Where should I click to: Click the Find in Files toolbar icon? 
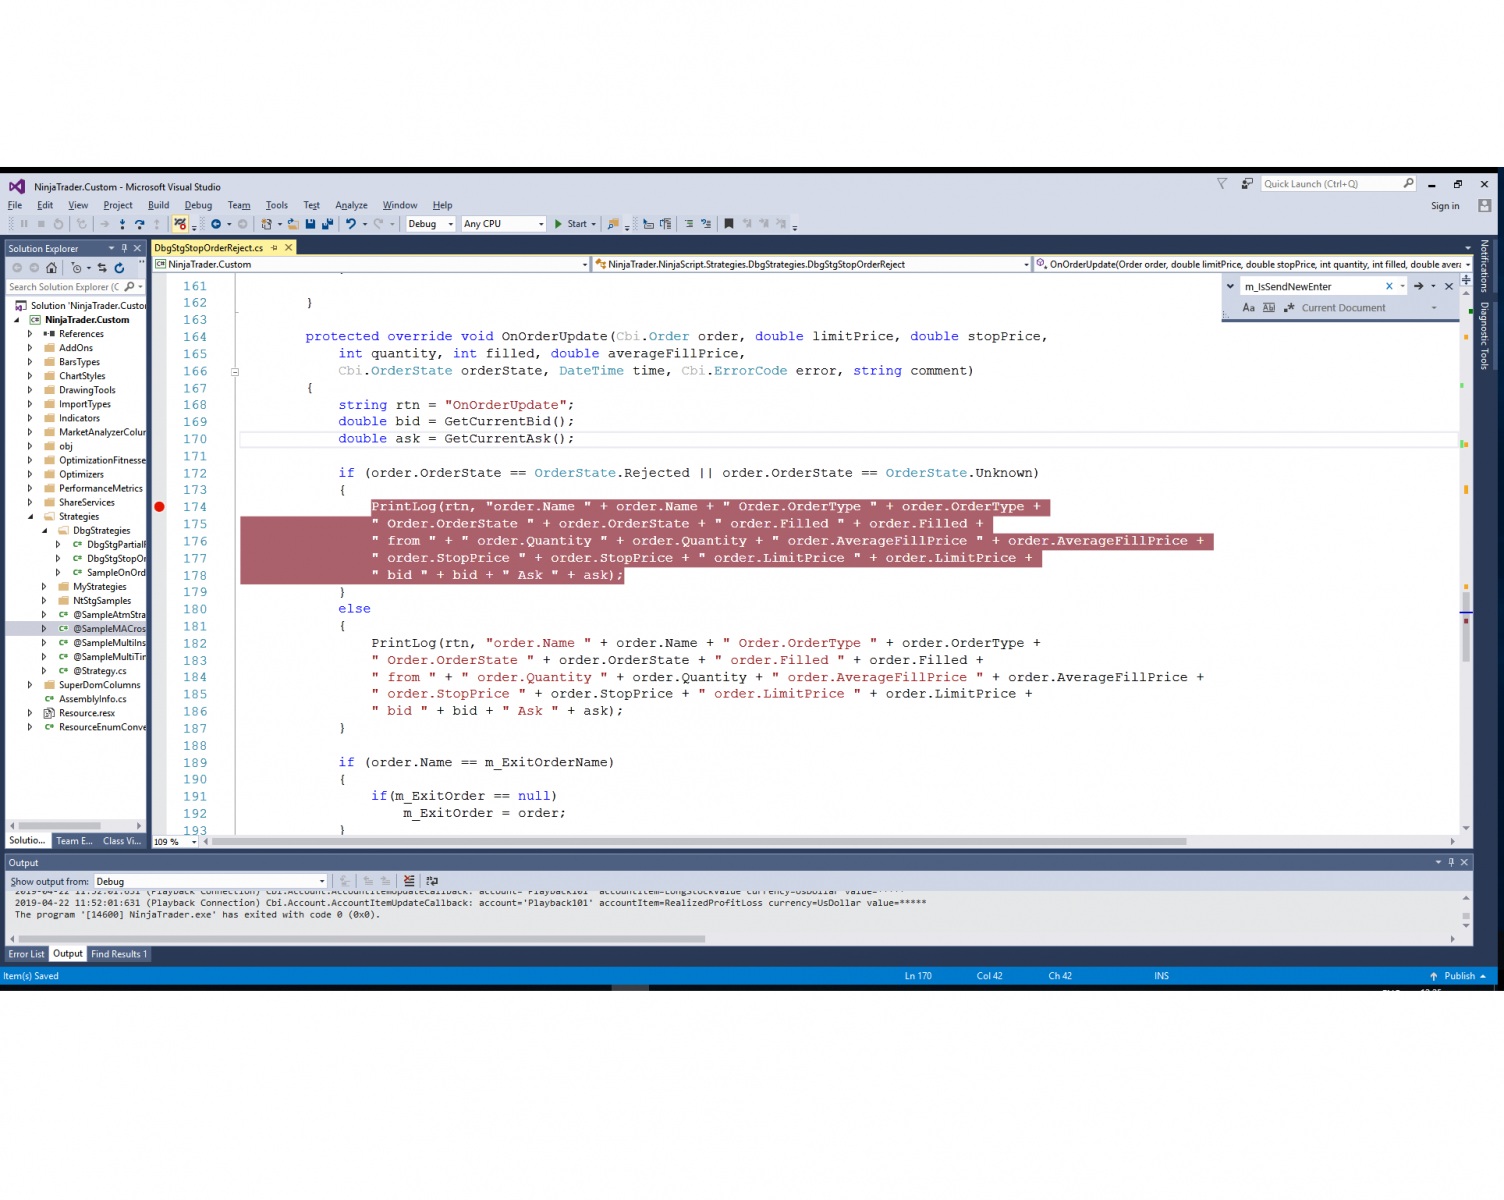tap(613, 224)
